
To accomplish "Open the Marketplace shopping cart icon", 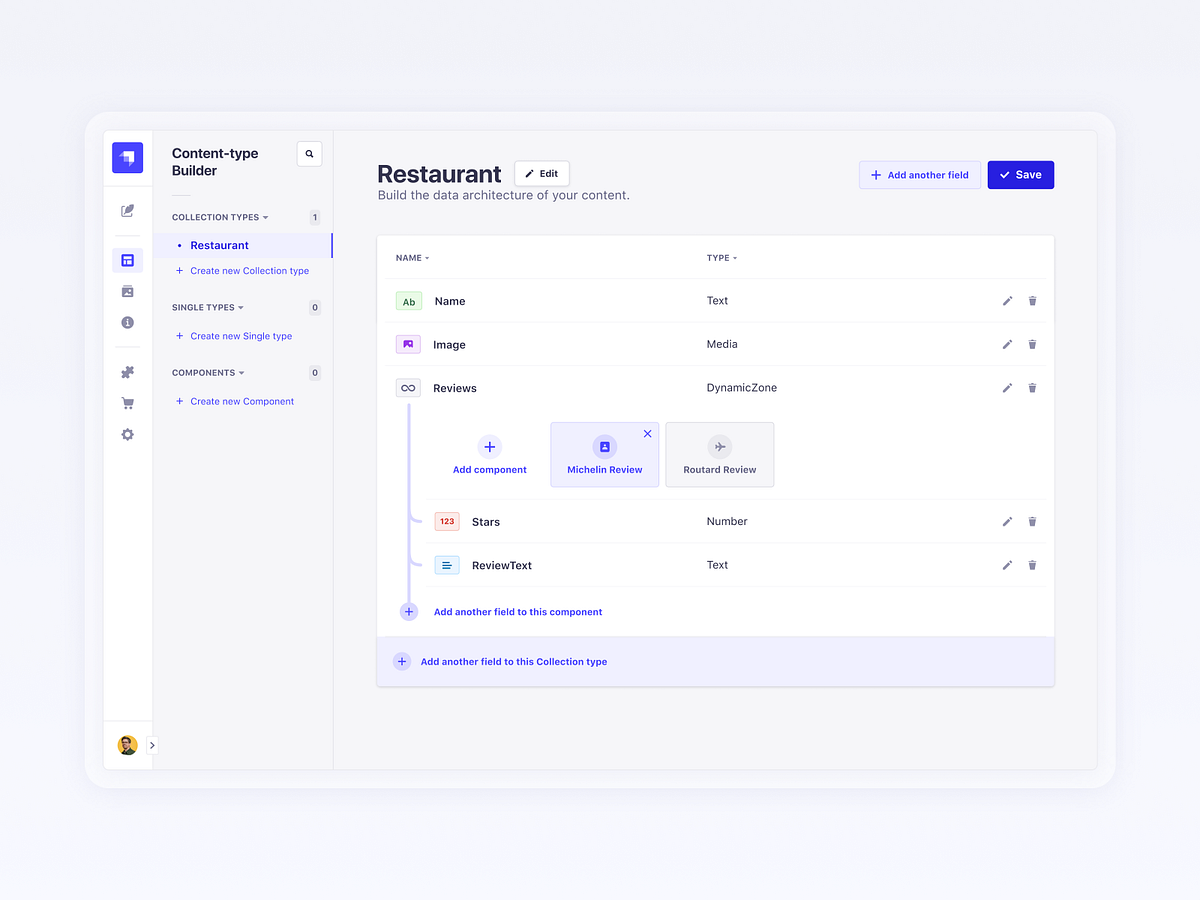I will coord(127,402).
